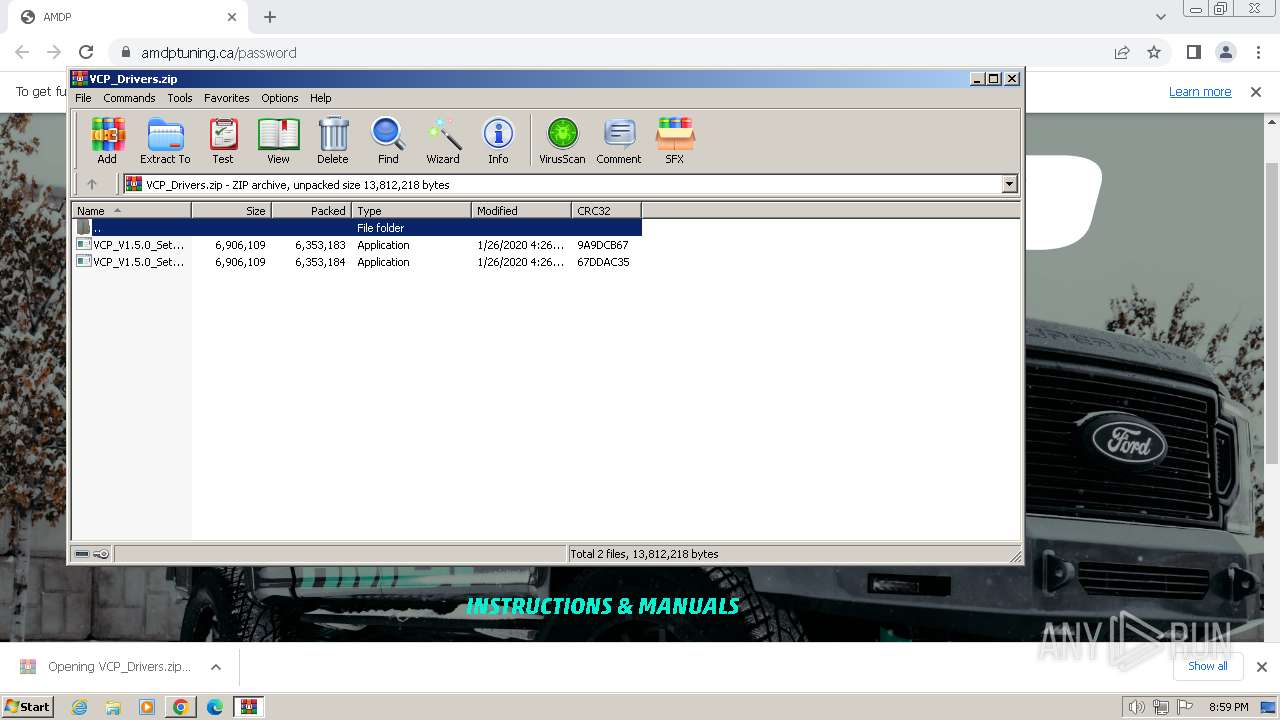The width and height of the screenshot is (1280, 720).
Task: Click the Instructions & Manuals heading
Action: click(x=603, y=606)
